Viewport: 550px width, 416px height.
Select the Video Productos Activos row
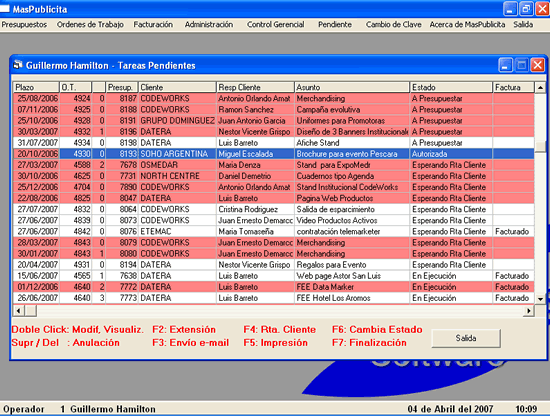[x=274, y=221]
